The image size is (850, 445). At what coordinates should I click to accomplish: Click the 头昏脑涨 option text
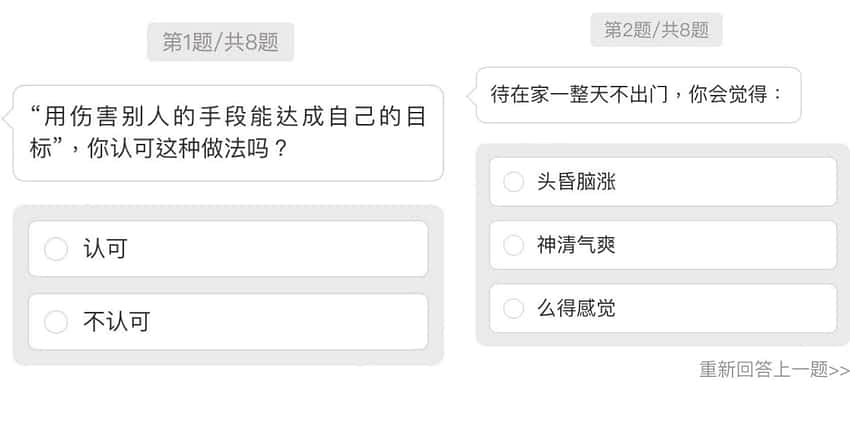point(576,182)
